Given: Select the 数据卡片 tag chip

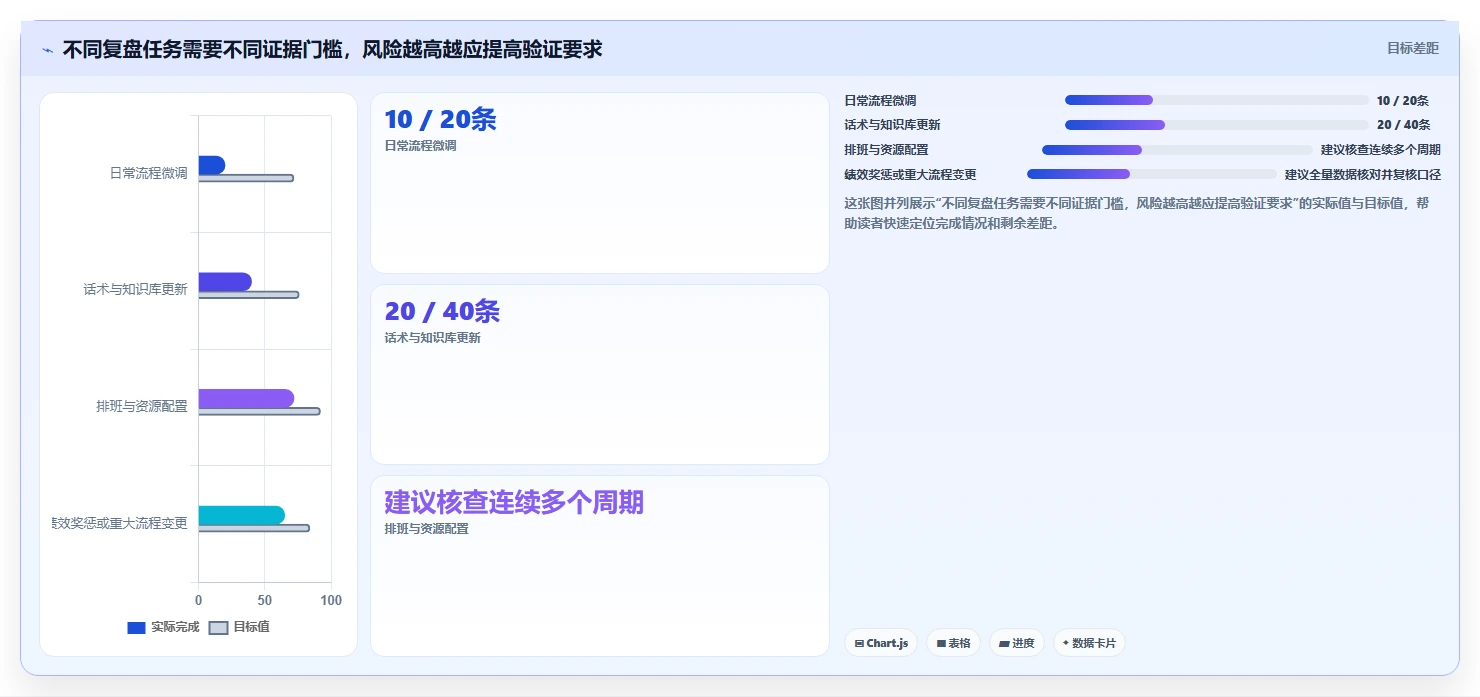Looking at the screenshot, I should (x=1089, y=643).
